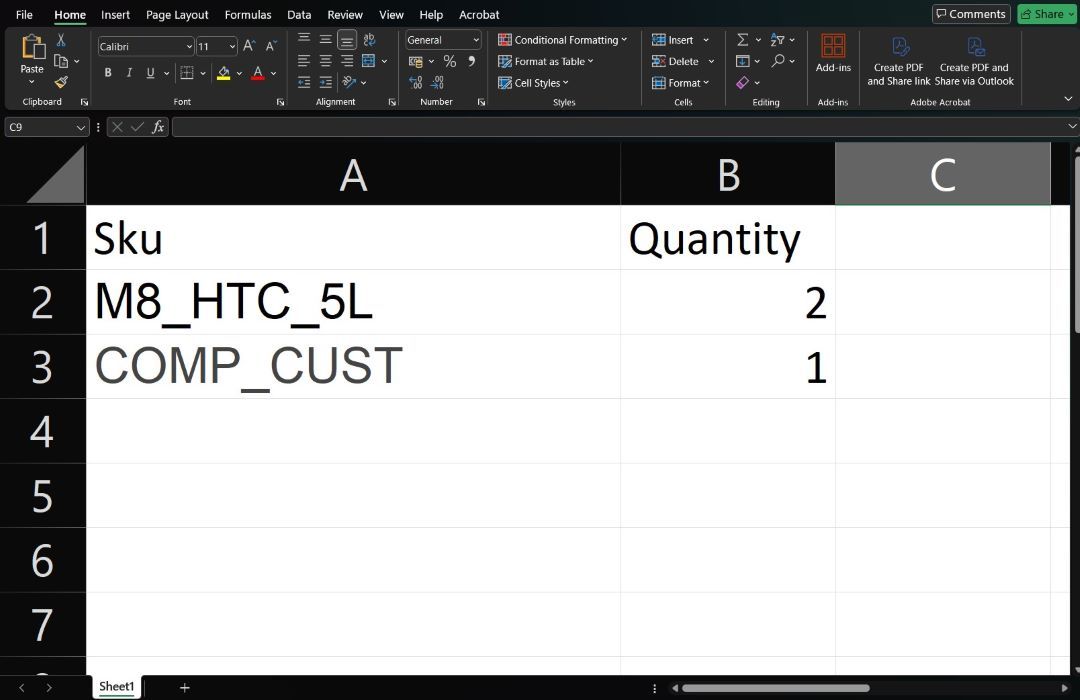
Task: Toggle Bottom Align
Action: [347, 41]
